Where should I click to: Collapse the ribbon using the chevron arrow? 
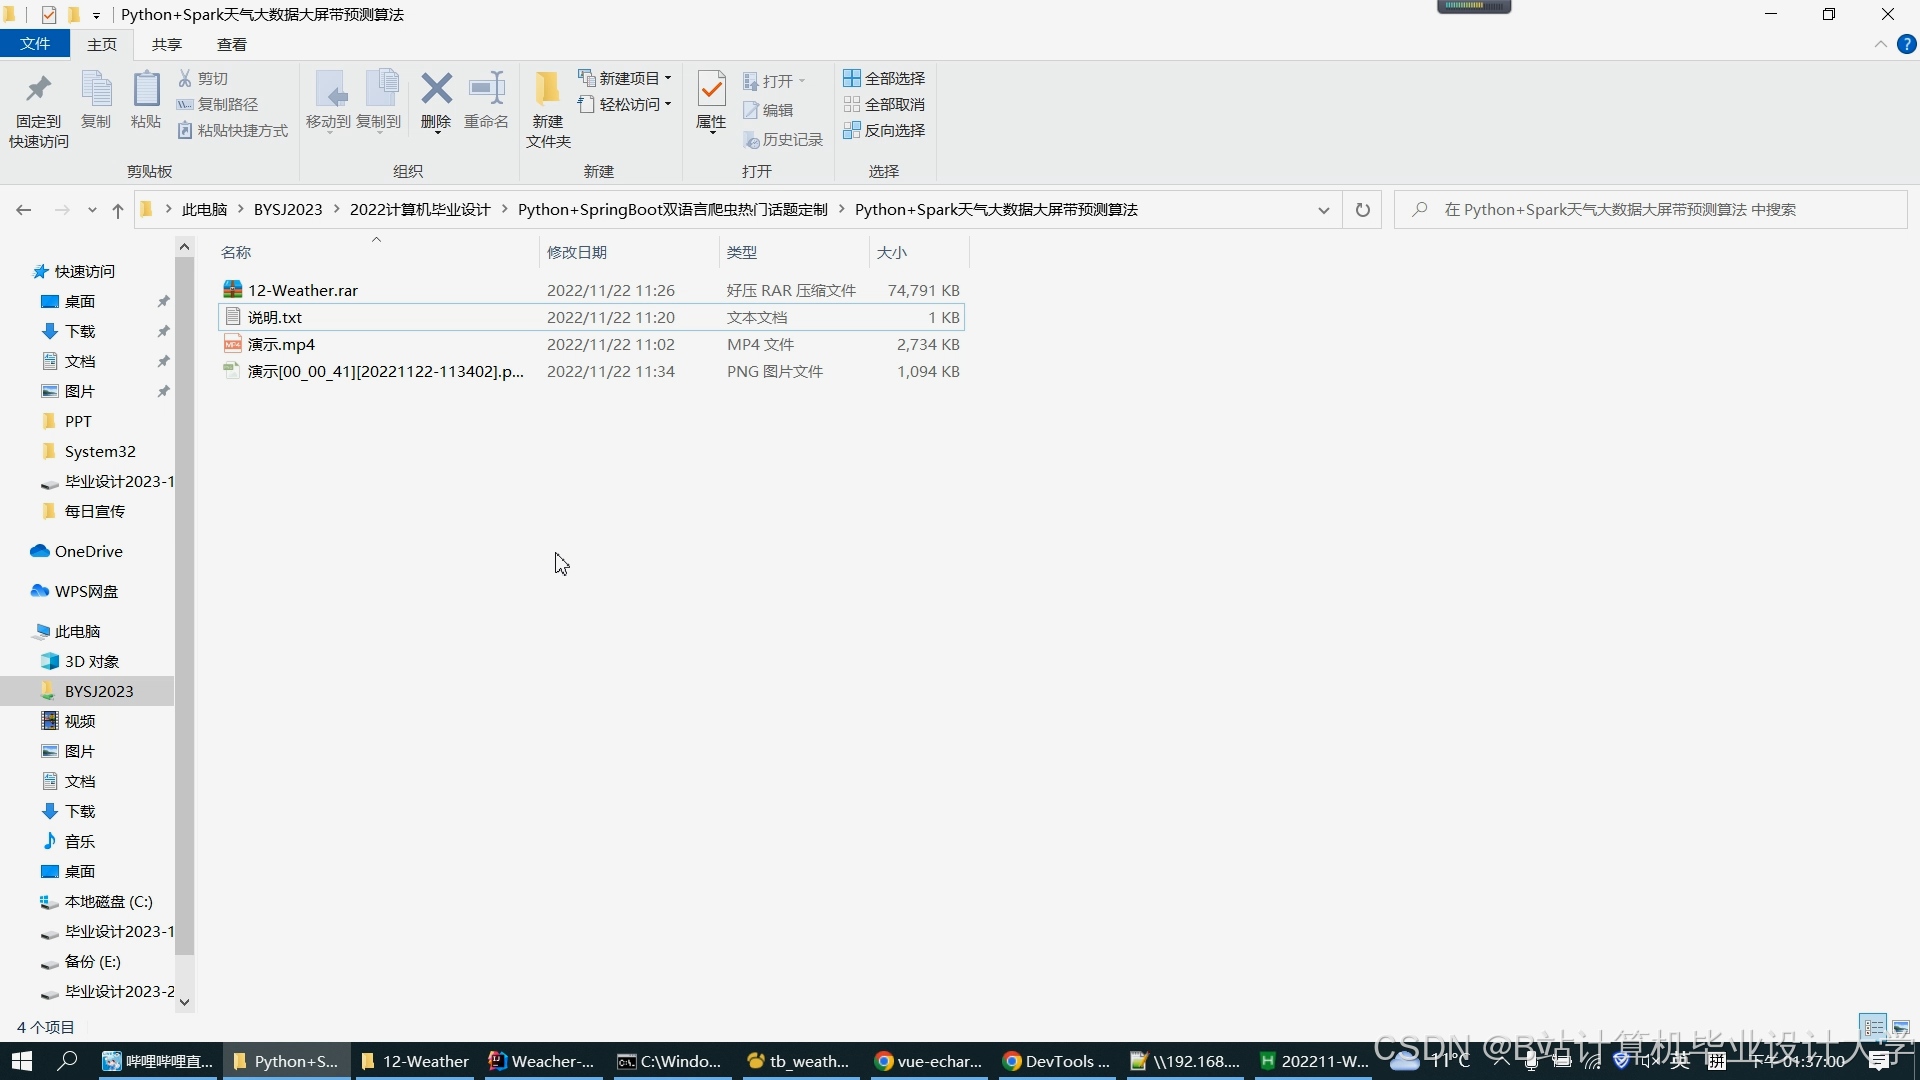coord(1880,44)
